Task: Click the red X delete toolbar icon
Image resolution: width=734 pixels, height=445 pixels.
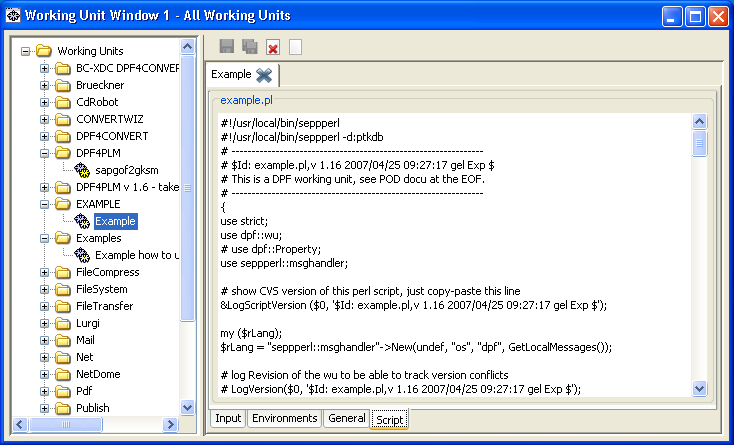Action: coord(273,47)
